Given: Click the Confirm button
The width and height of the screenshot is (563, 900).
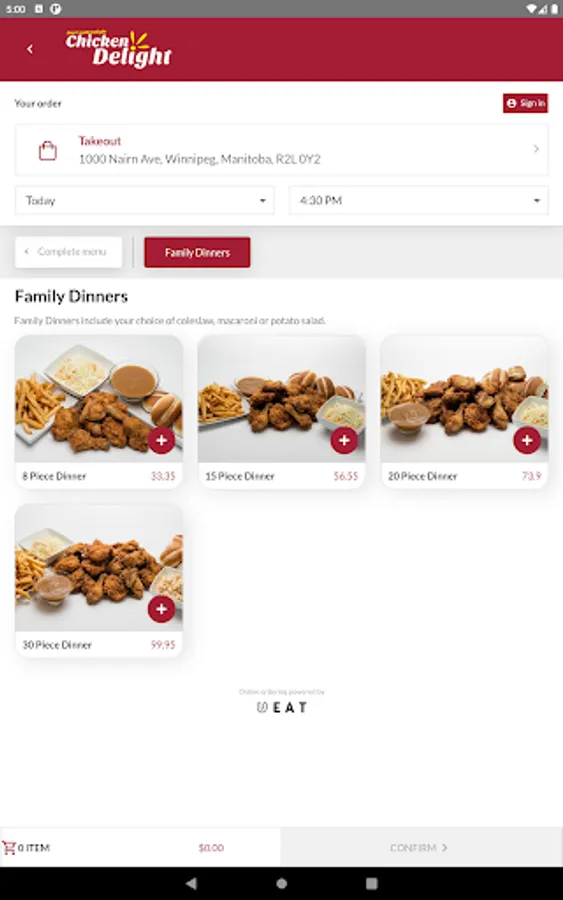Looking at the screenshot, I should point(420,847).
